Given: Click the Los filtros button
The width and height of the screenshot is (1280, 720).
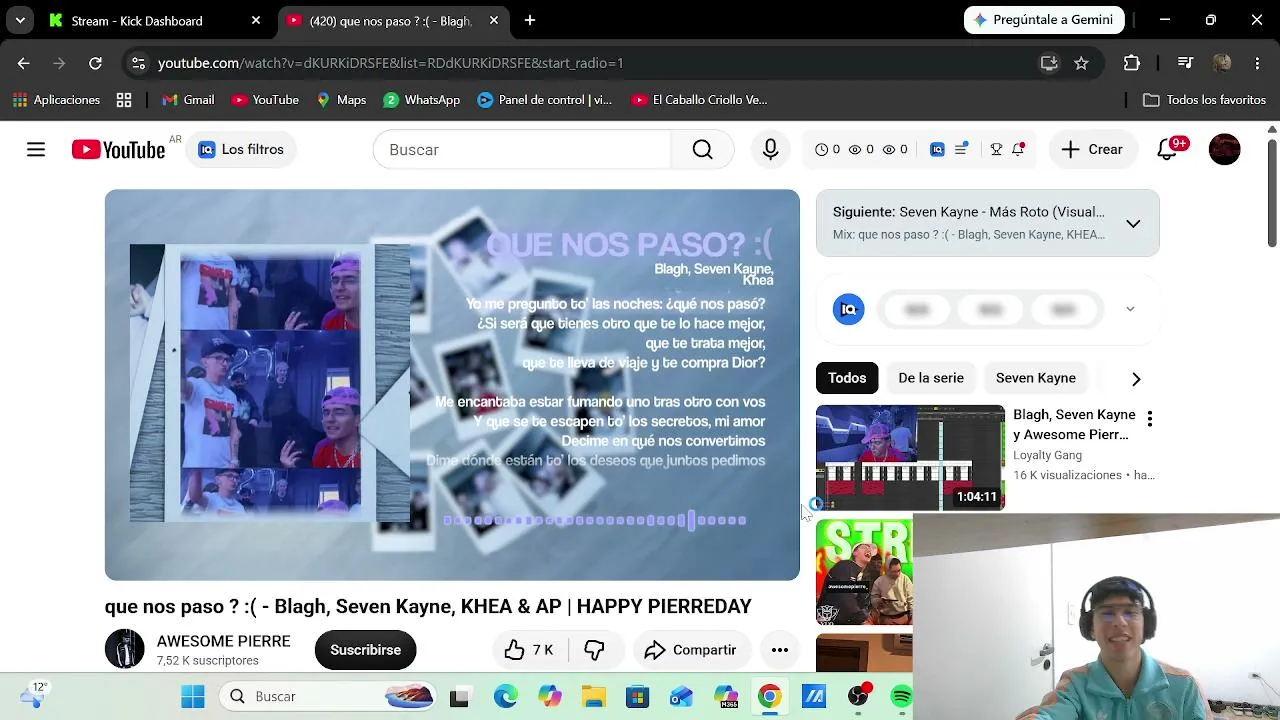Looking at the screenshot, I should (241, 150).
